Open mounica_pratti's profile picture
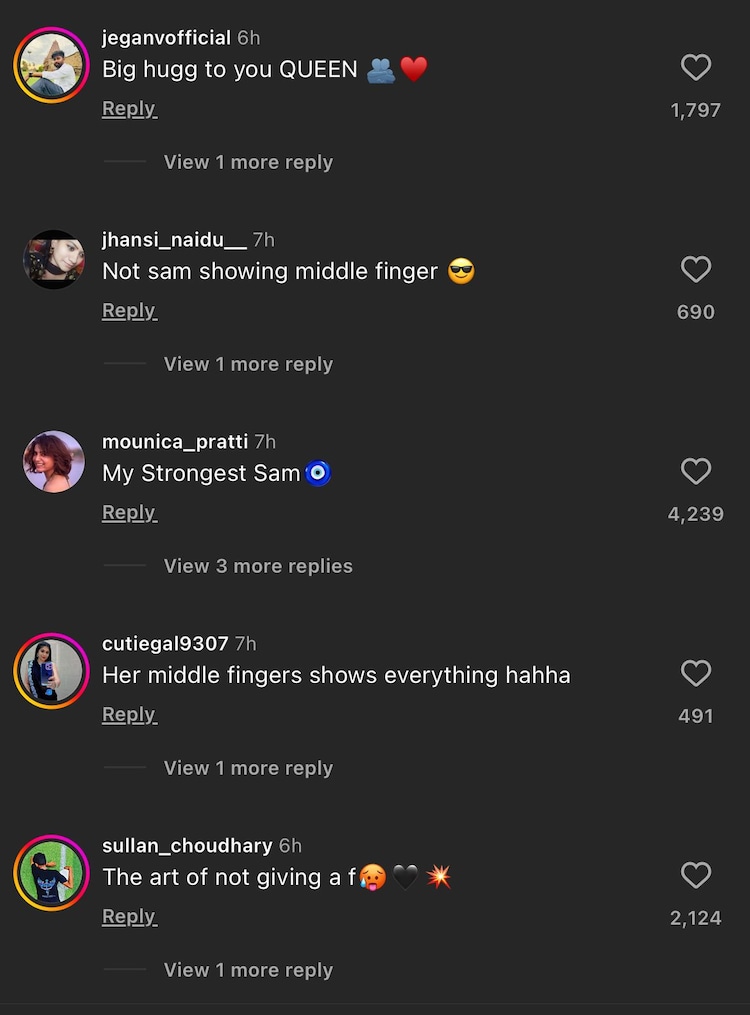This screenshot has height=1015, width=750. point(53,462)
